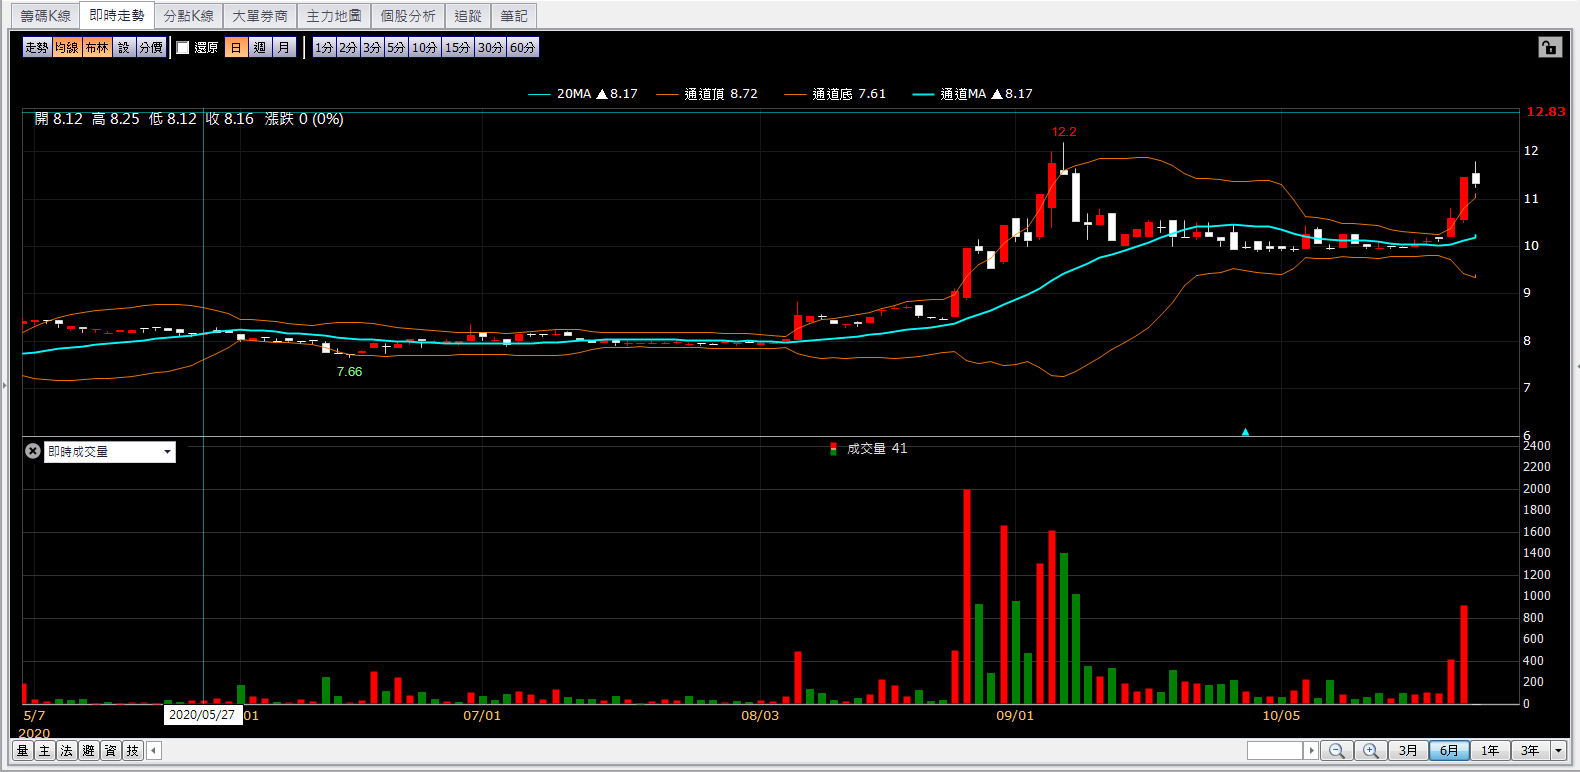
Task: Set the chart range to 1年
Action: 1490,750
